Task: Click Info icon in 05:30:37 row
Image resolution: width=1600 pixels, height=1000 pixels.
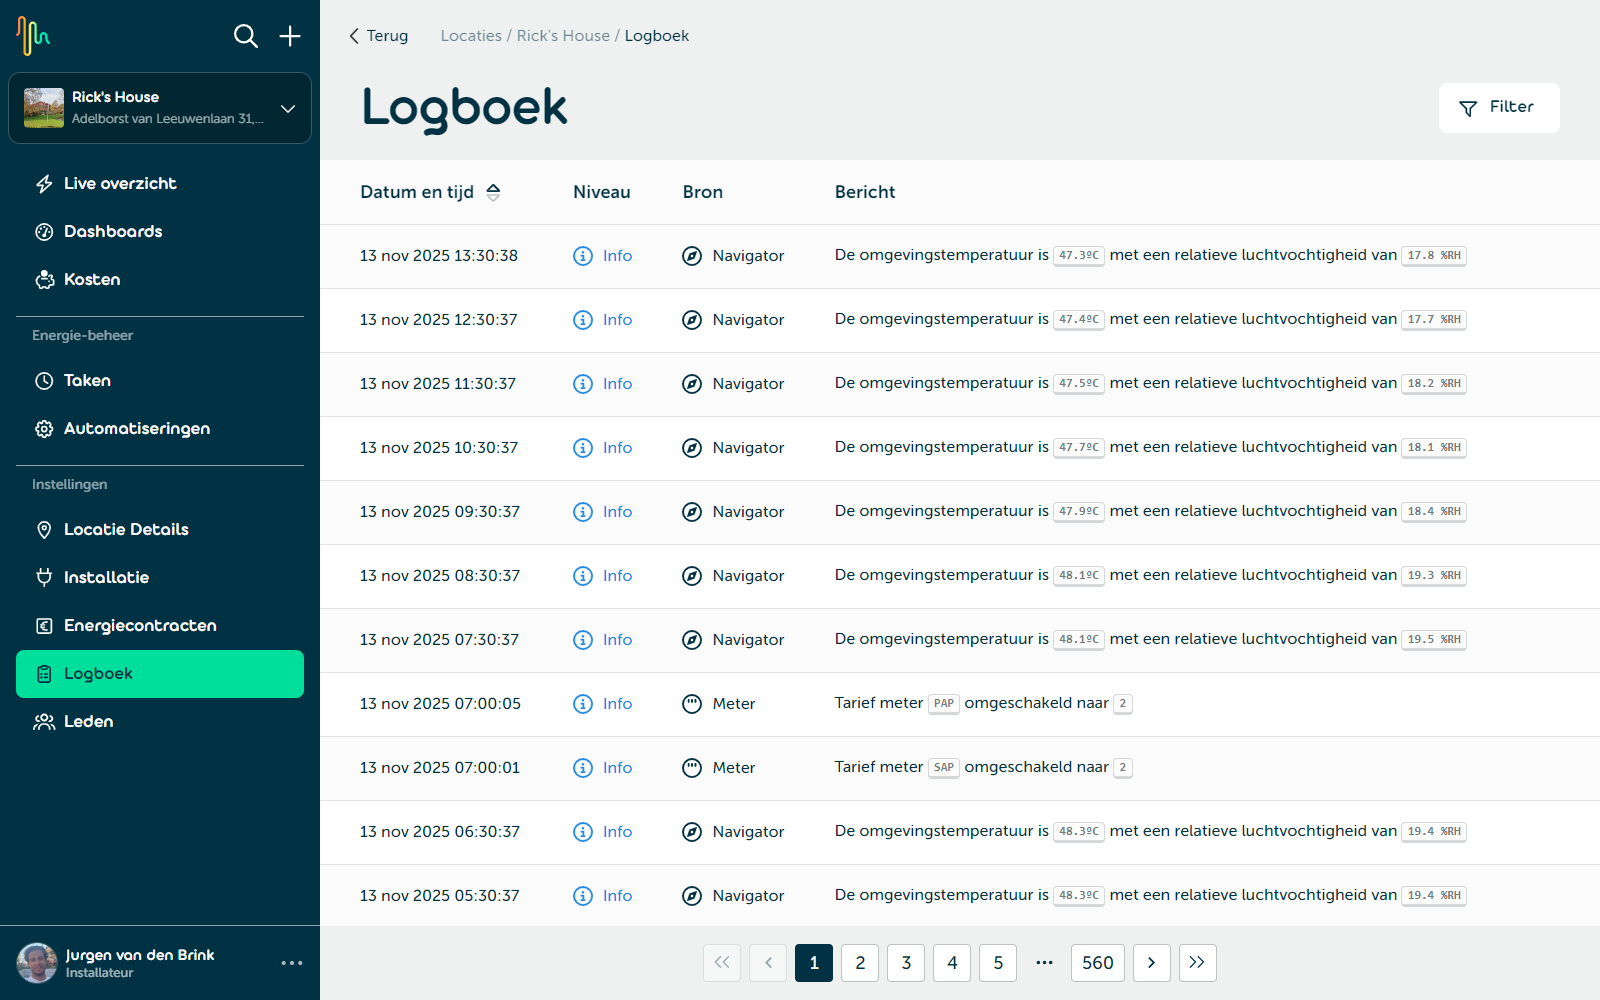Action: click(x=583, y=896)
